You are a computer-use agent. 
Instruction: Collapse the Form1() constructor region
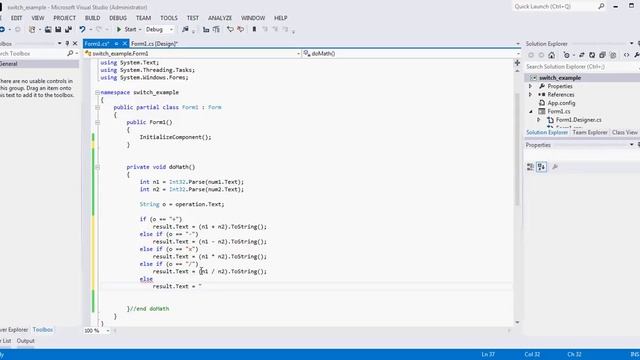pos(98,122)
